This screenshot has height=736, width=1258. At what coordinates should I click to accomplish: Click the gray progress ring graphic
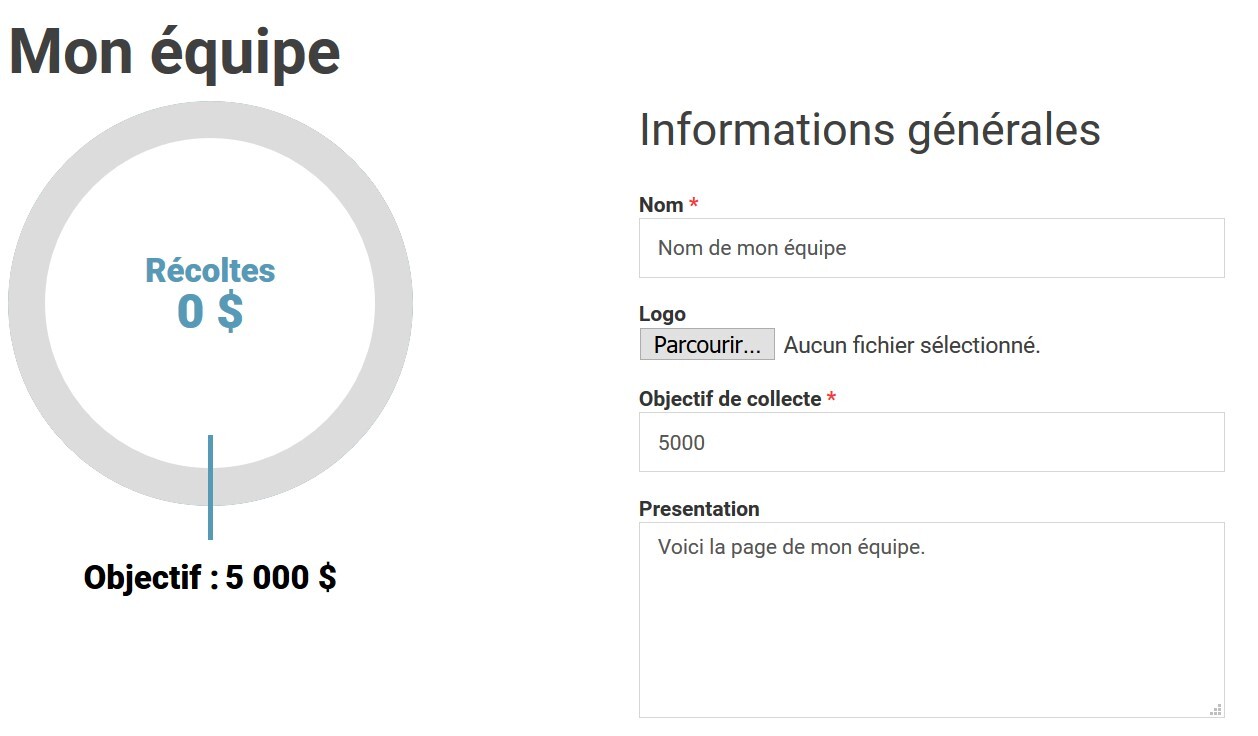(210, 120)
